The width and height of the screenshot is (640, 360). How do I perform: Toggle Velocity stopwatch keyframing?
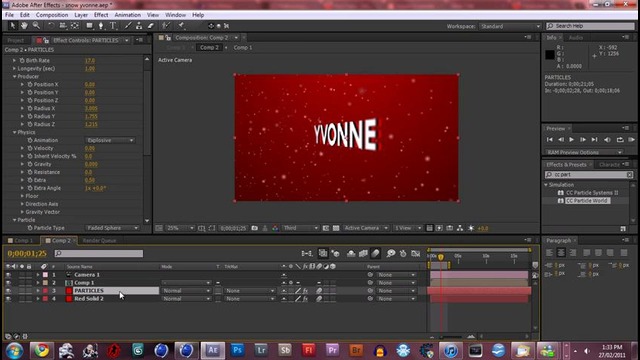pos(30,148)
